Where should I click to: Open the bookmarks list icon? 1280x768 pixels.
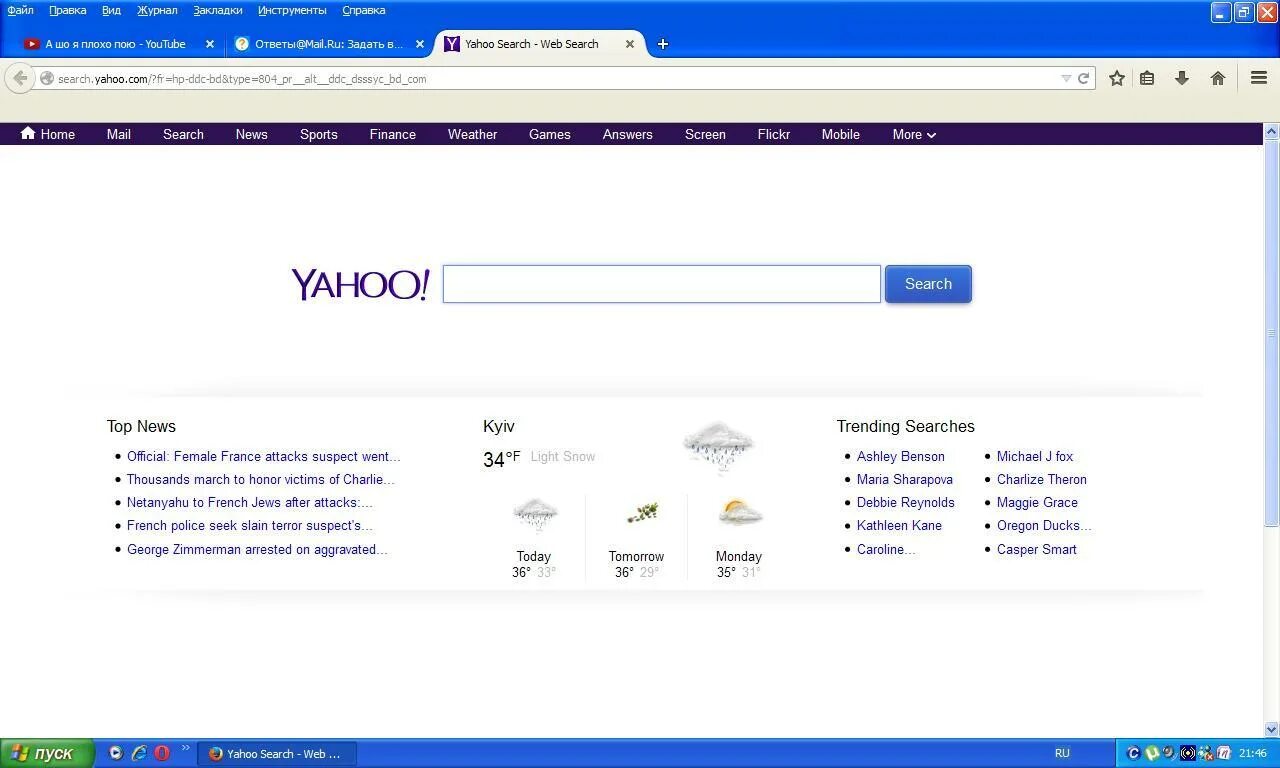point(1148,78)
